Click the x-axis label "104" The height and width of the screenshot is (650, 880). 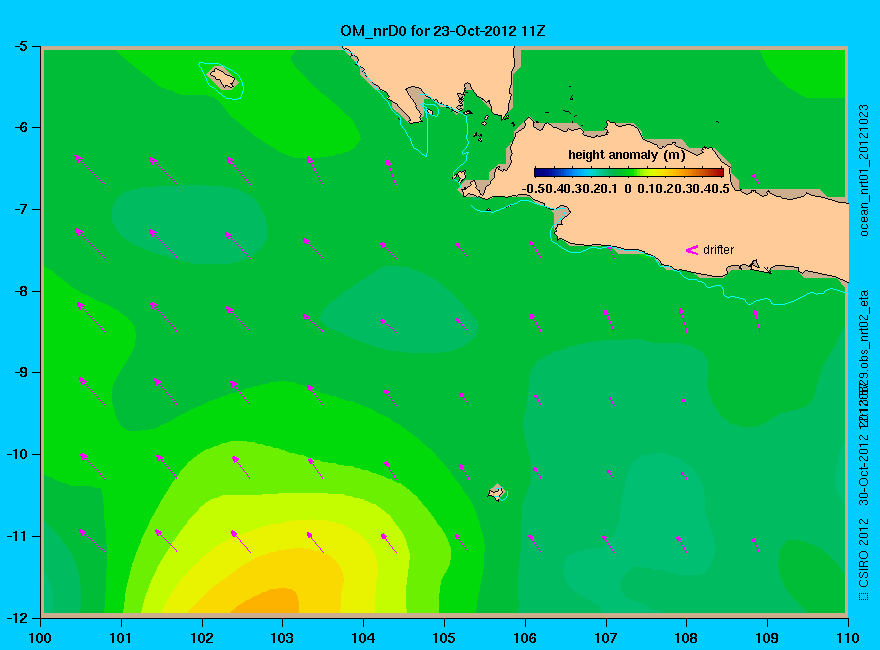363,638
